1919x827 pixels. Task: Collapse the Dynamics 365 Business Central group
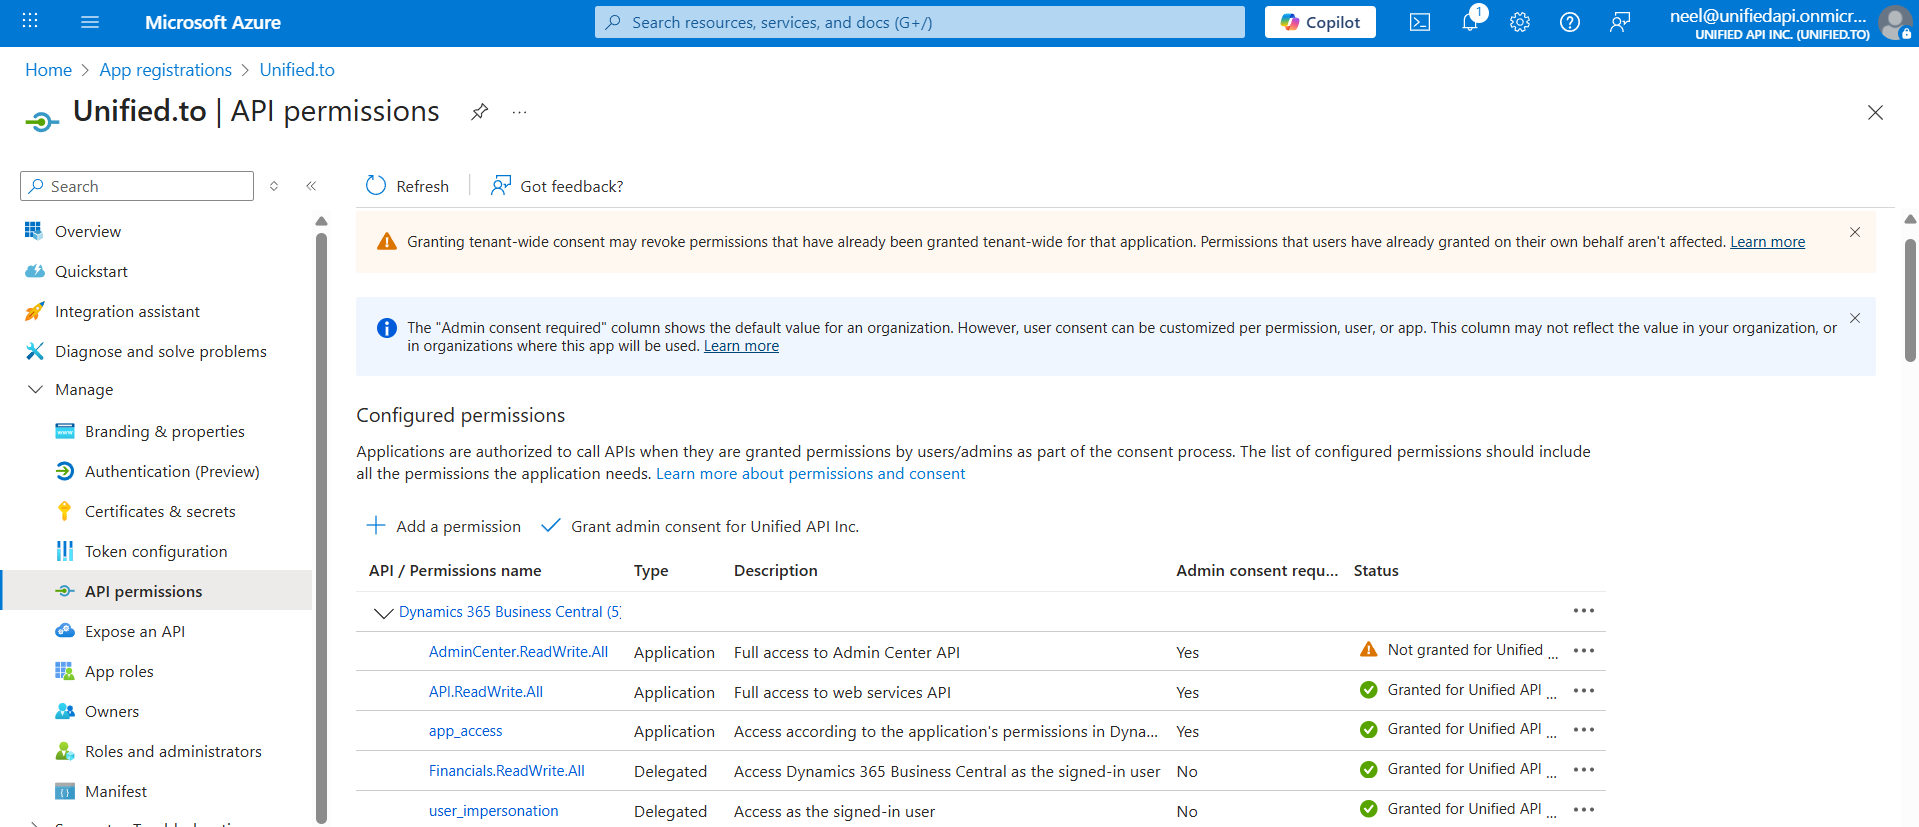pyautogui.click(x=383, y=612)
